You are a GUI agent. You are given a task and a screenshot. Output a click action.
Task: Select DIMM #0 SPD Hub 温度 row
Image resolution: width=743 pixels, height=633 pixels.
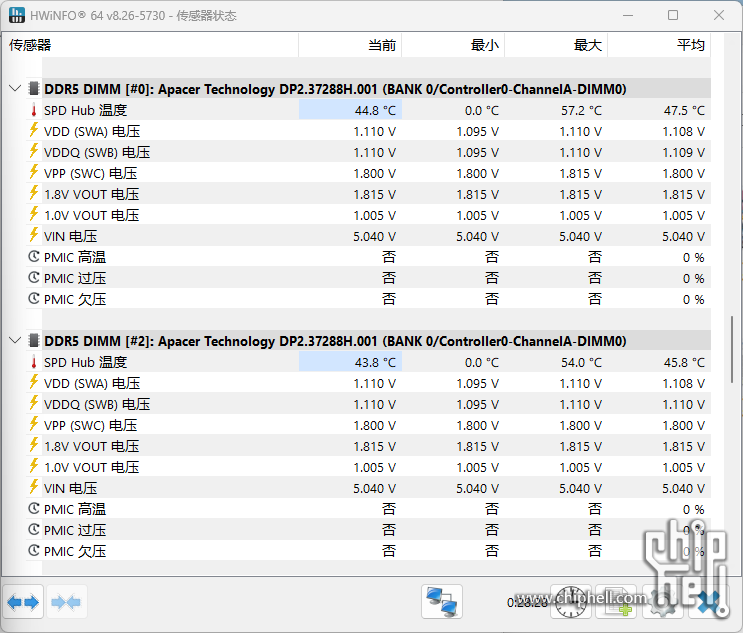(369, 110)
